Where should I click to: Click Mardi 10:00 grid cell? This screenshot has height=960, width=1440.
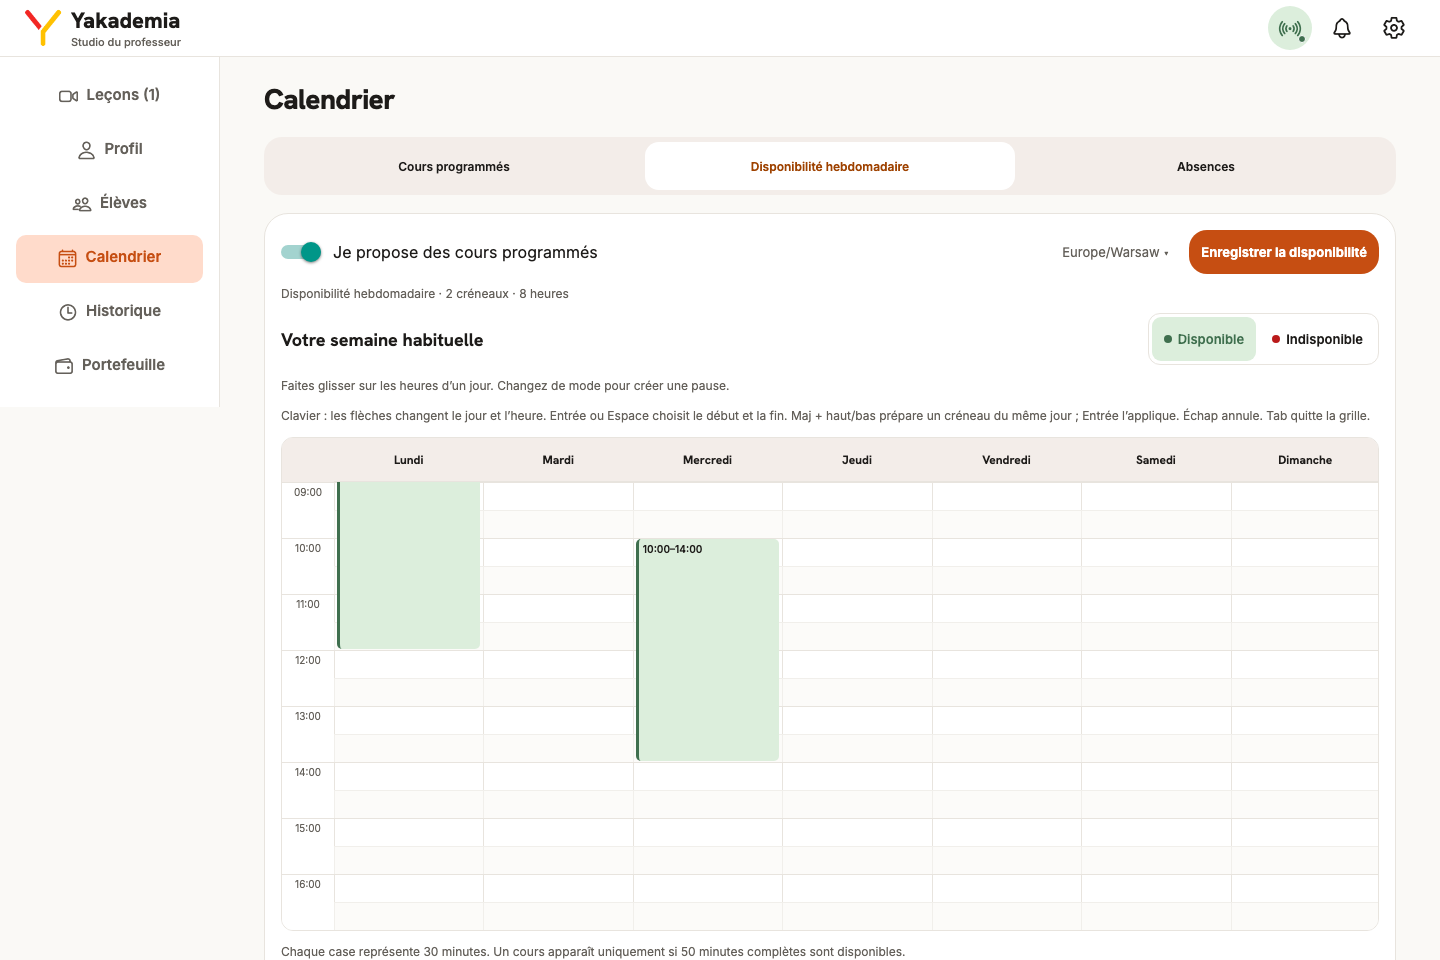(558, 552)
